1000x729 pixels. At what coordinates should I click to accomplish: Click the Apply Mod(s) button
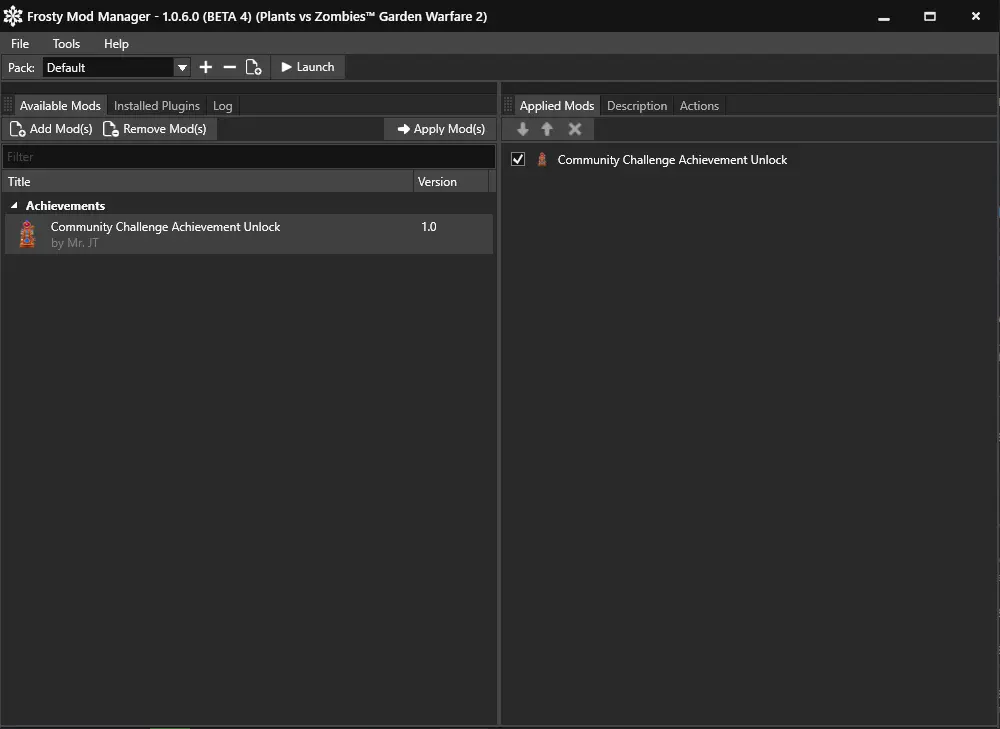(x=441, y=129)
